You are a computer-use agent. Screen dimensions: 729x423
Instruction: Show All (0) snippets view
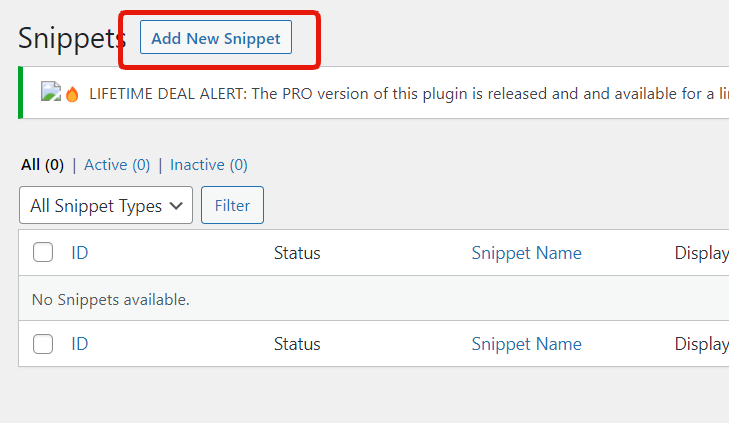(42, 165)
